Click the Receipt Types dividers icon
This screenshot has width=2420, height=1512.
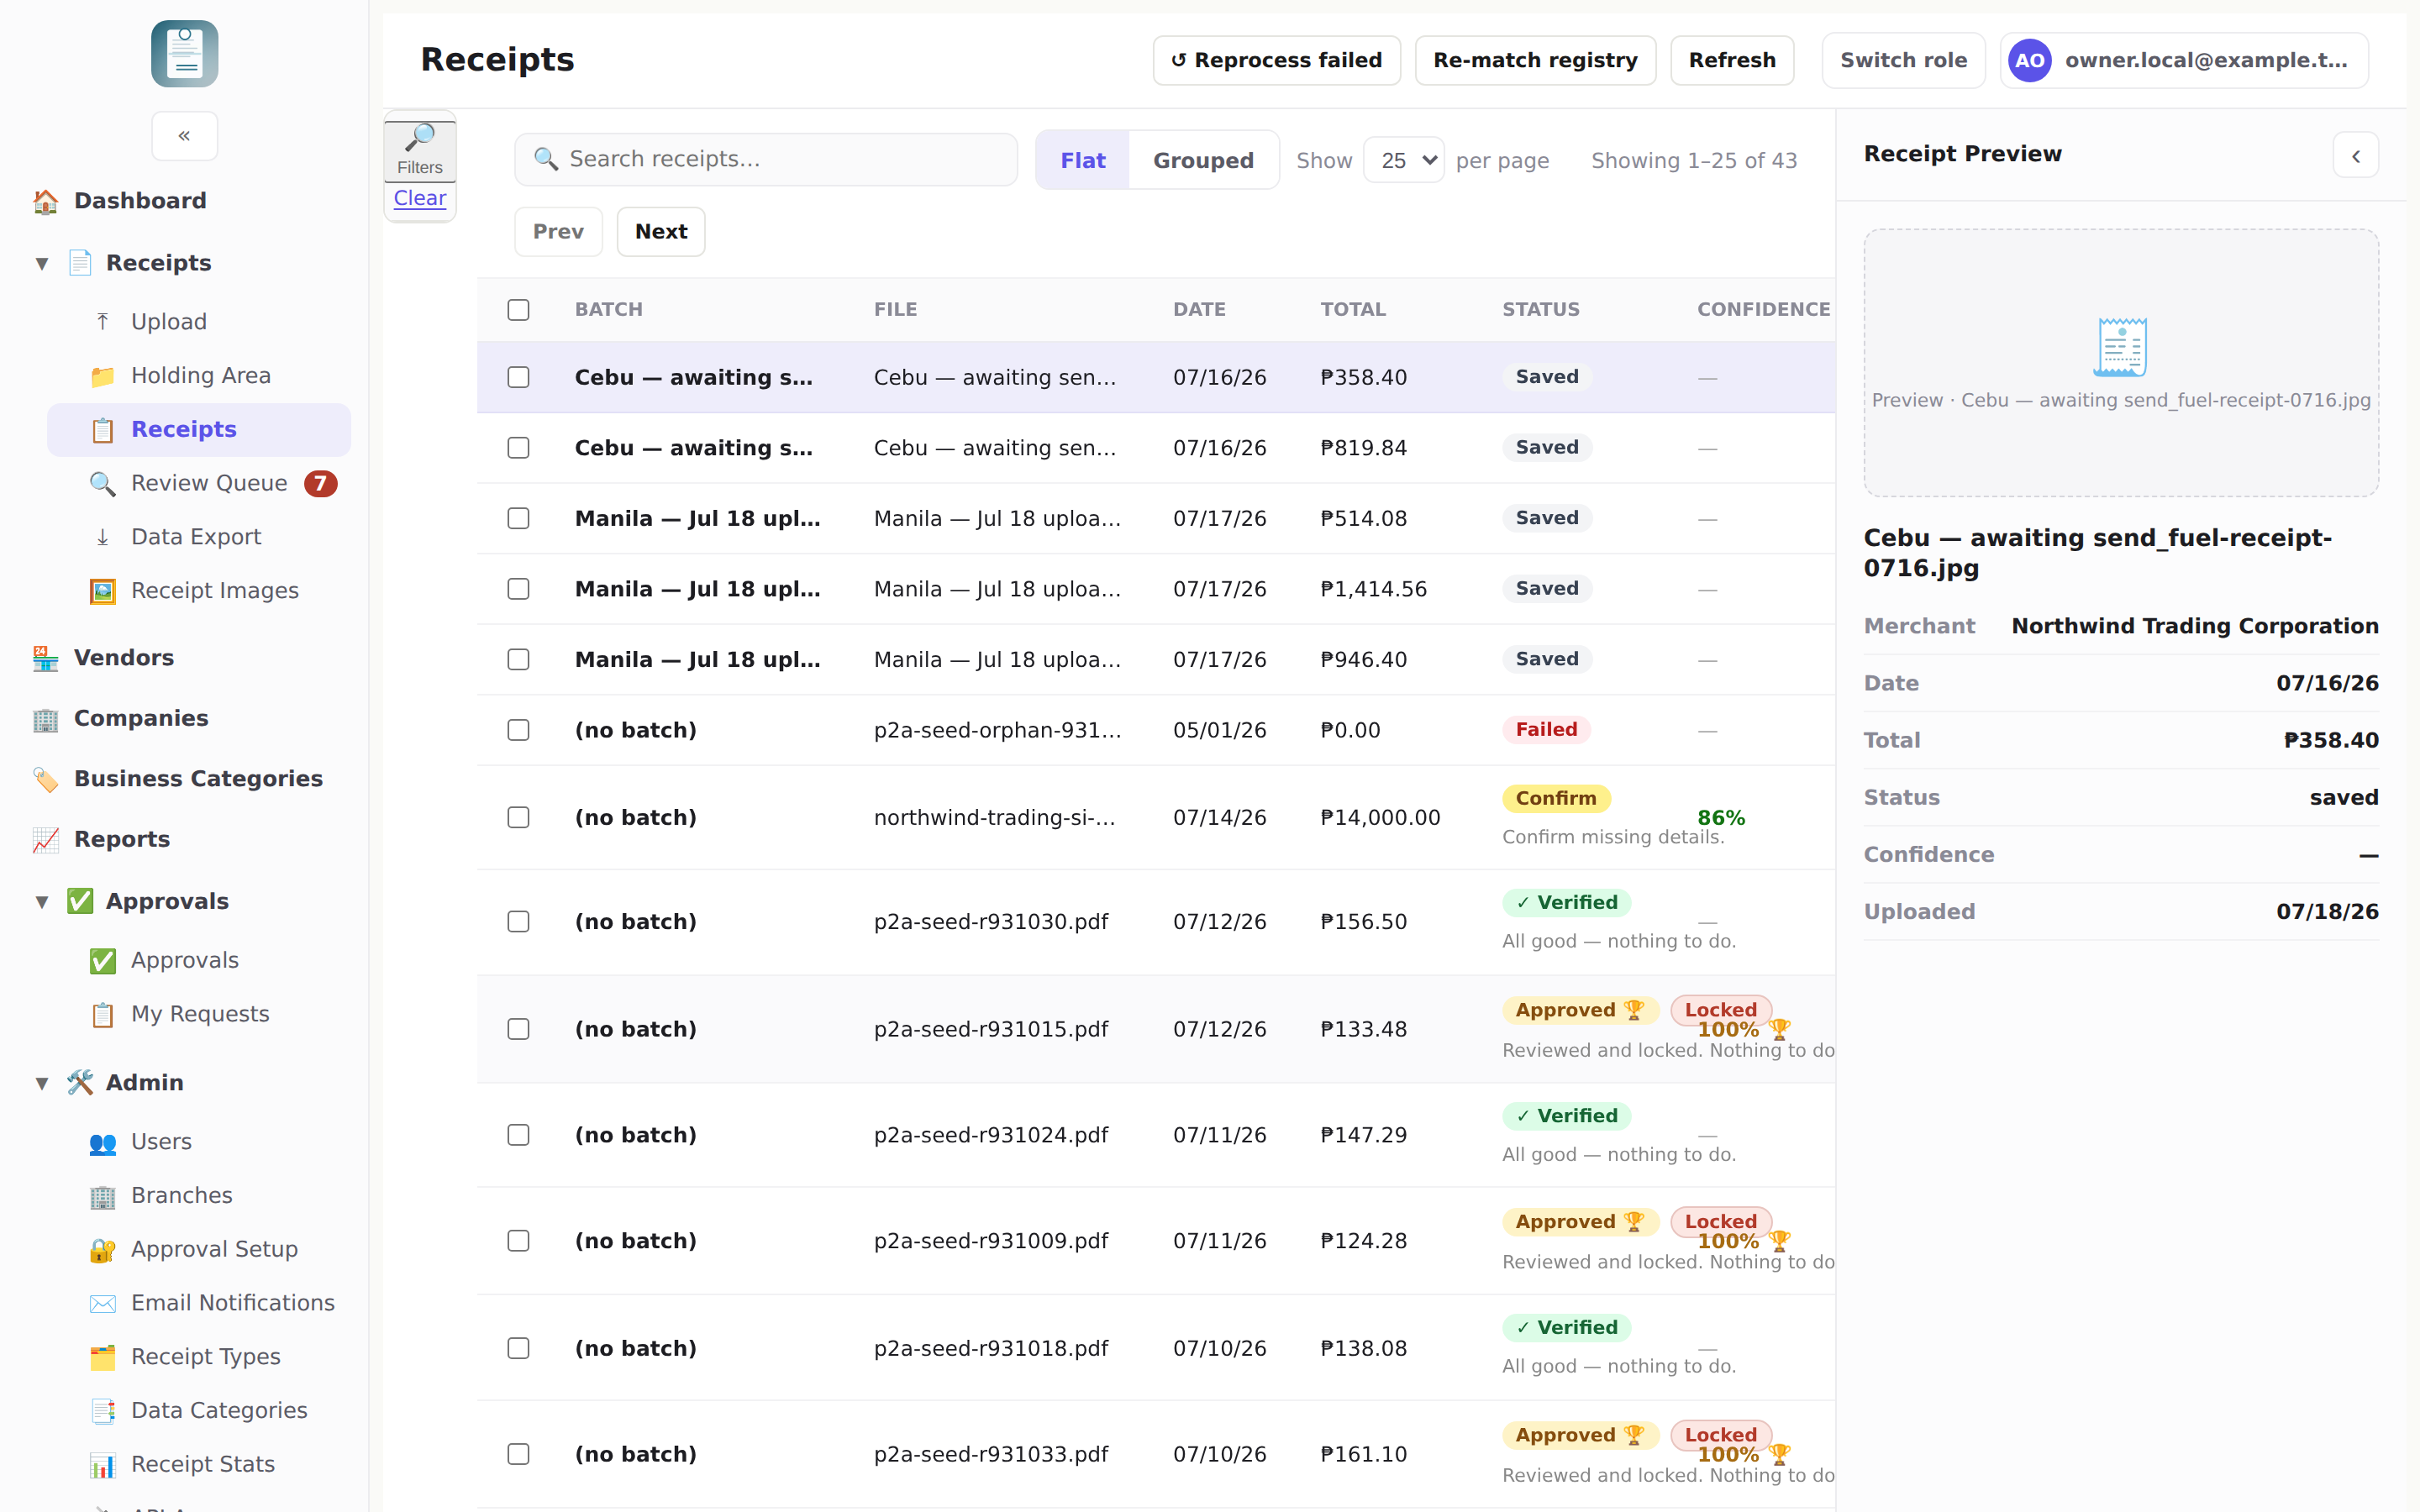point(102,1357)
